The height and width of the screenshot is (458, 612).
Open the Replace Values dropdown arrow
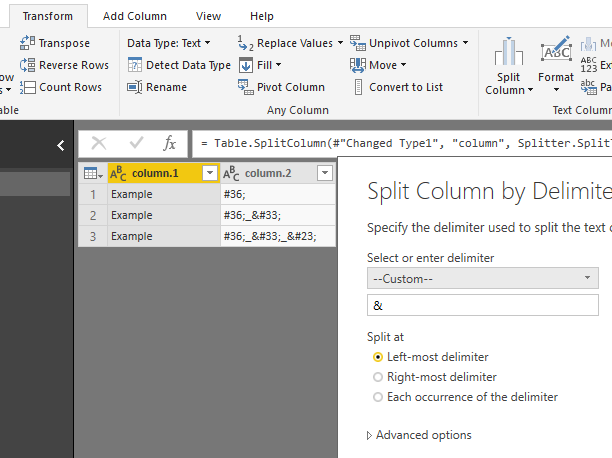[x=340, y=43]
